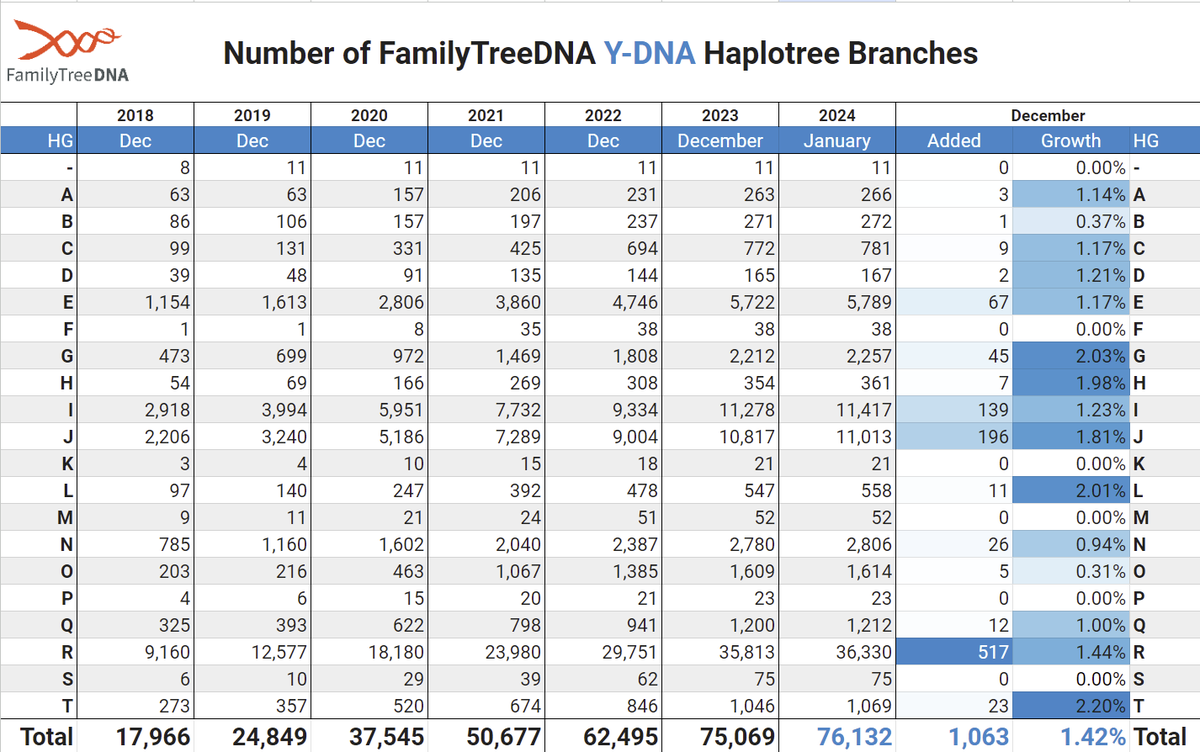Image resolution: width=1200 pixels, height=752 pixels.
Task: Select the 2.20% growth cell for T
Action: (x=1070, y=704)
